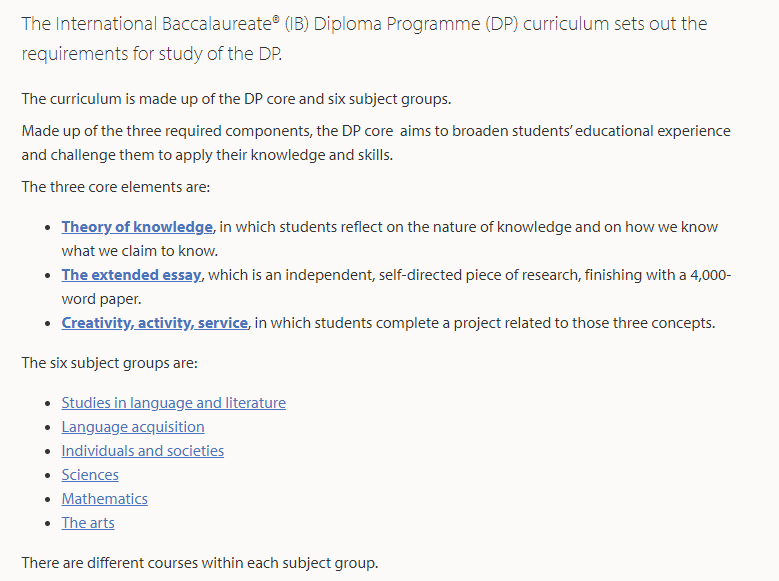Open Studies in language and literature
Image resolution: width=779 pixels, height=581 pixels.
tap(173, 403)
